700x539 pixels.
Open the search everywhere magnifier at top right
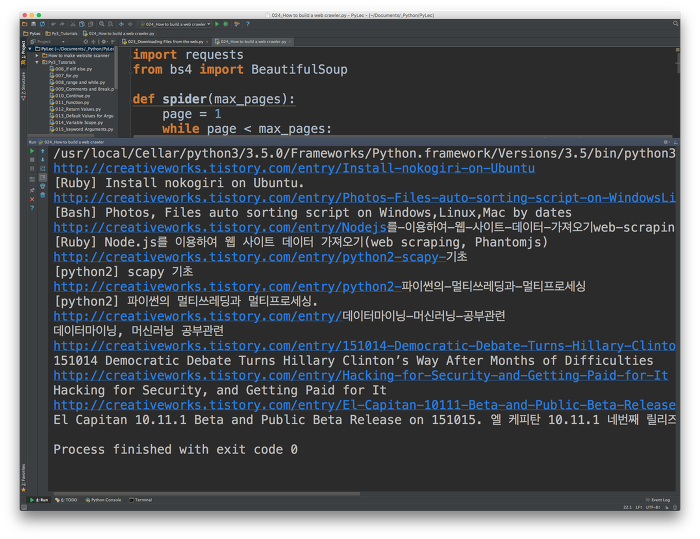(x=675, y=24)
